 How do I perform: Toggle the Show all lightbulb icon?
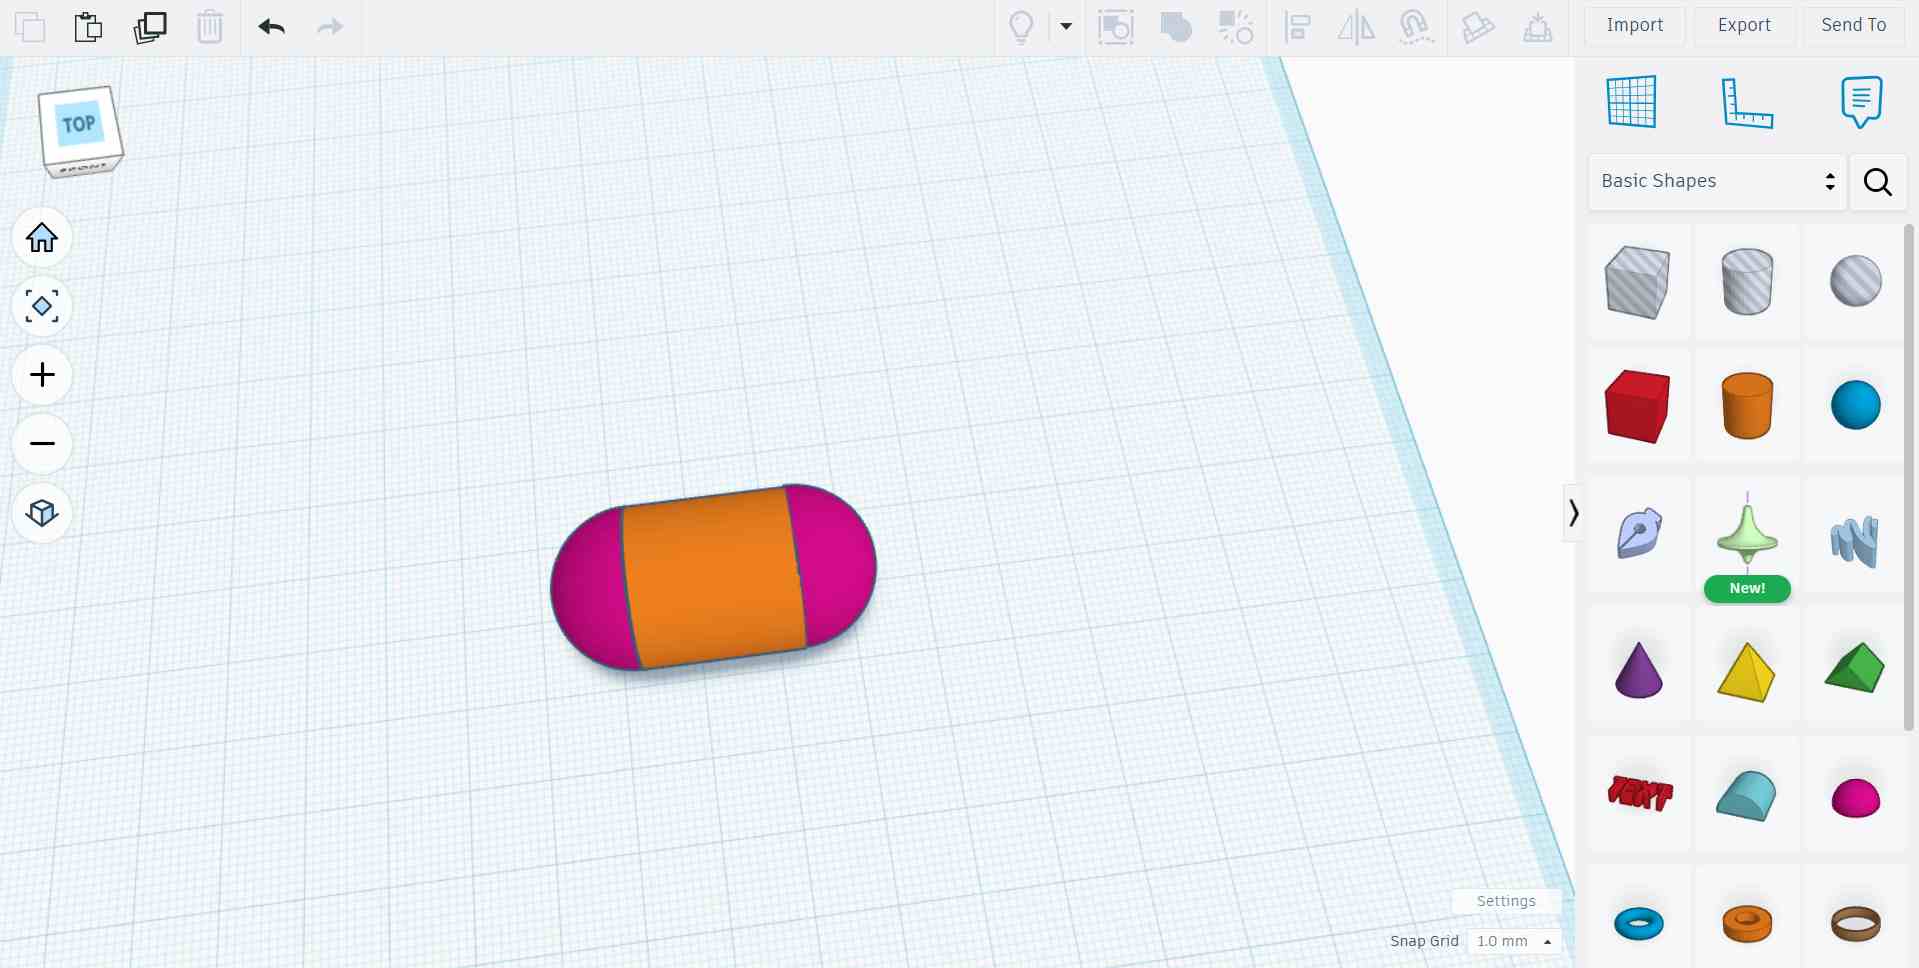[x=1021, y=27]
